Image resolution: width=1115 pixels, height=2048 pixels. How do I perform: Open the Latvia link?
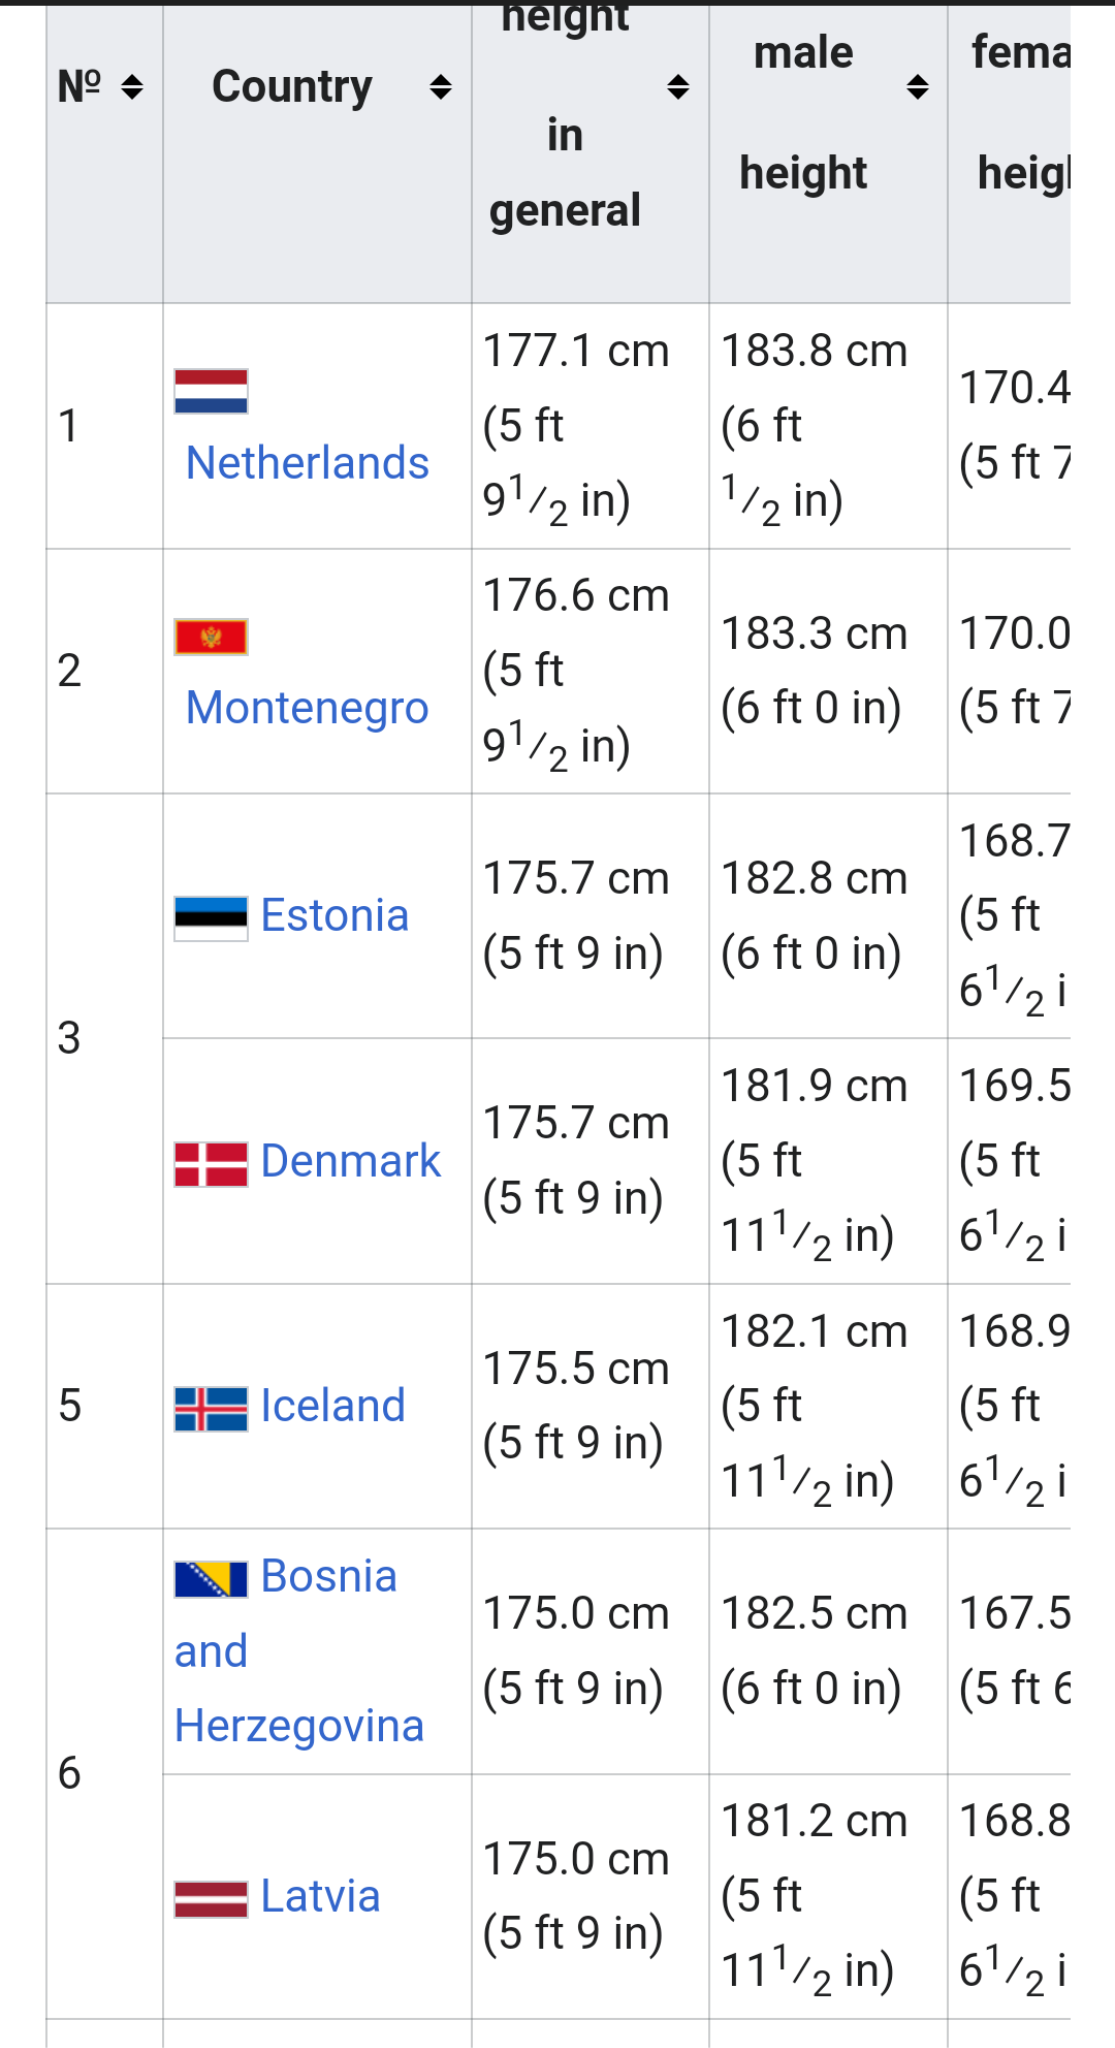320,1896
